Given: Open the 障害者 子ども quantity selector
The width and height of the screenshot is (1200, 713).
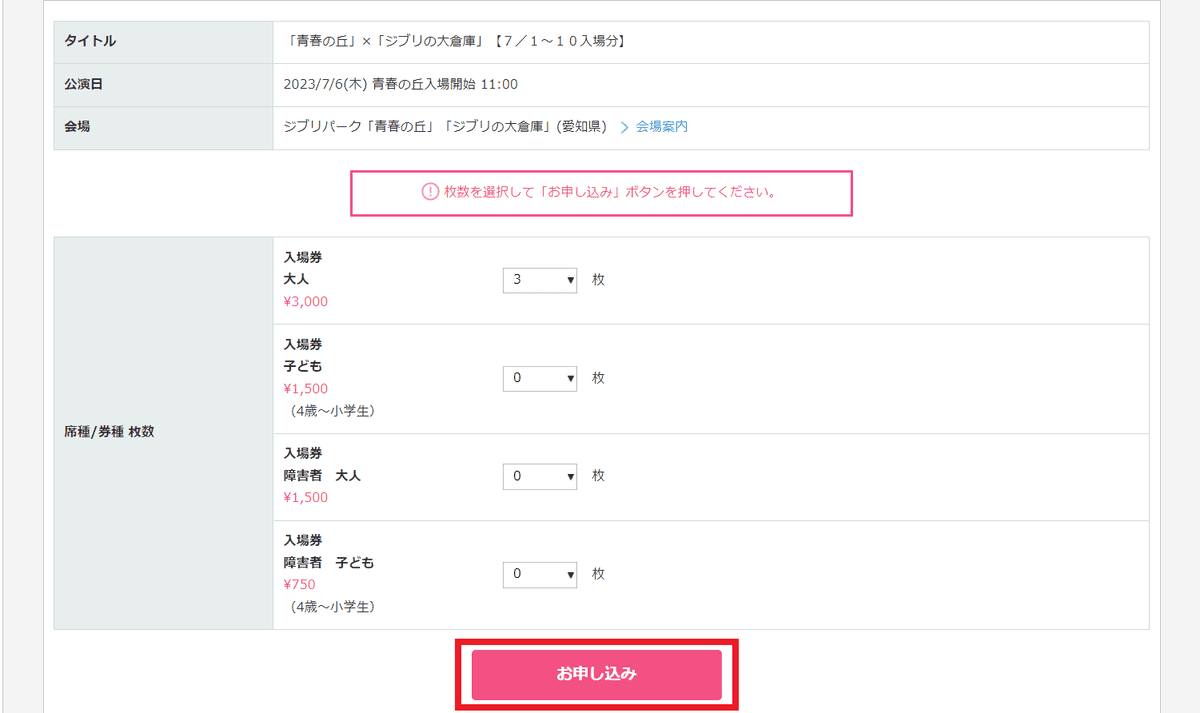Looking at the screenshot, I should (x=539, y=574).
